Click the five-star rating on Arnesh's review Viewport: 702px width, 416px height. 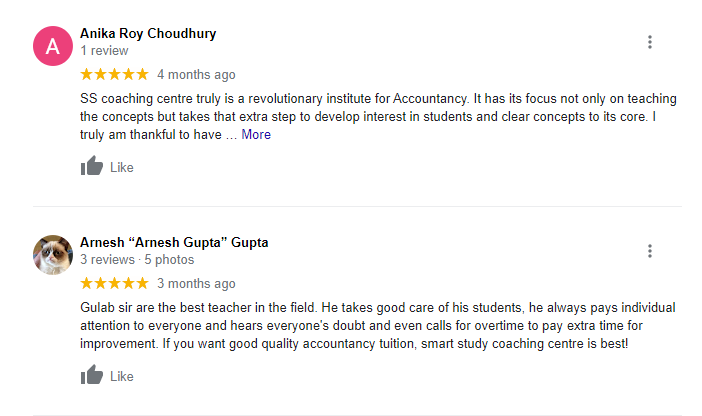(114, 283)
